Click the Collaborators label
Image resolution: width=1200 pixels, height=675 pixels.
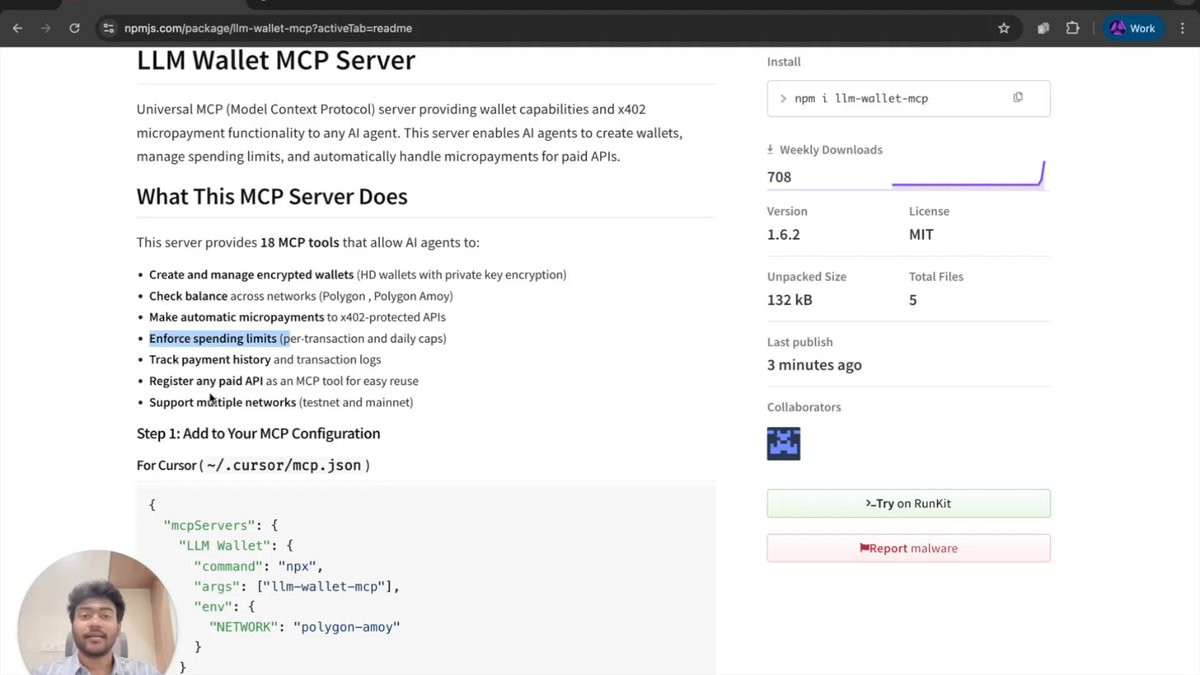coord(804,407)
